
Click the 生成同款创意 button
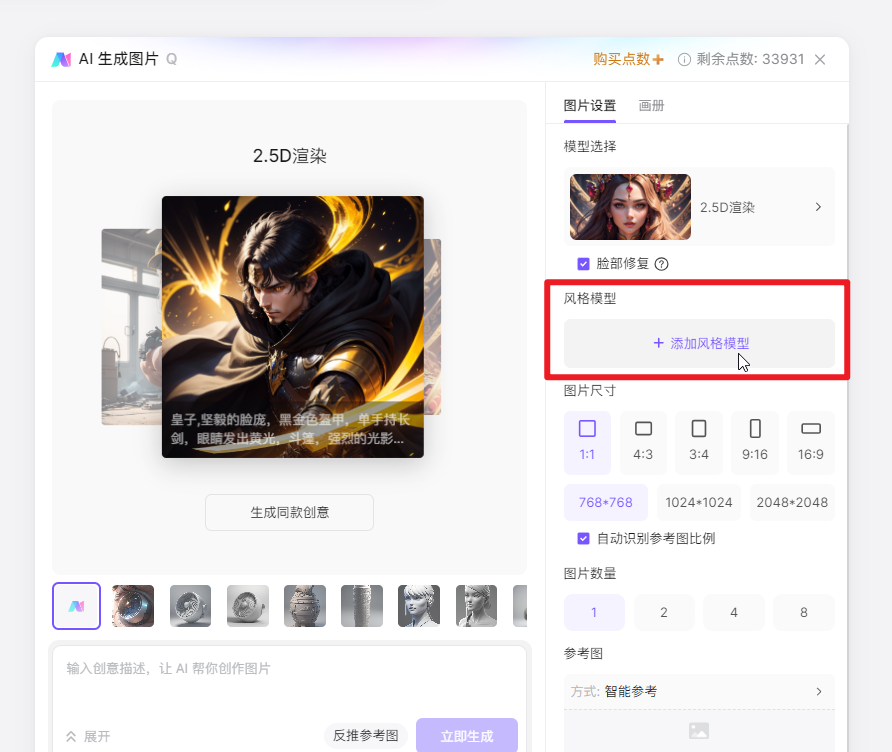(290, 513)
